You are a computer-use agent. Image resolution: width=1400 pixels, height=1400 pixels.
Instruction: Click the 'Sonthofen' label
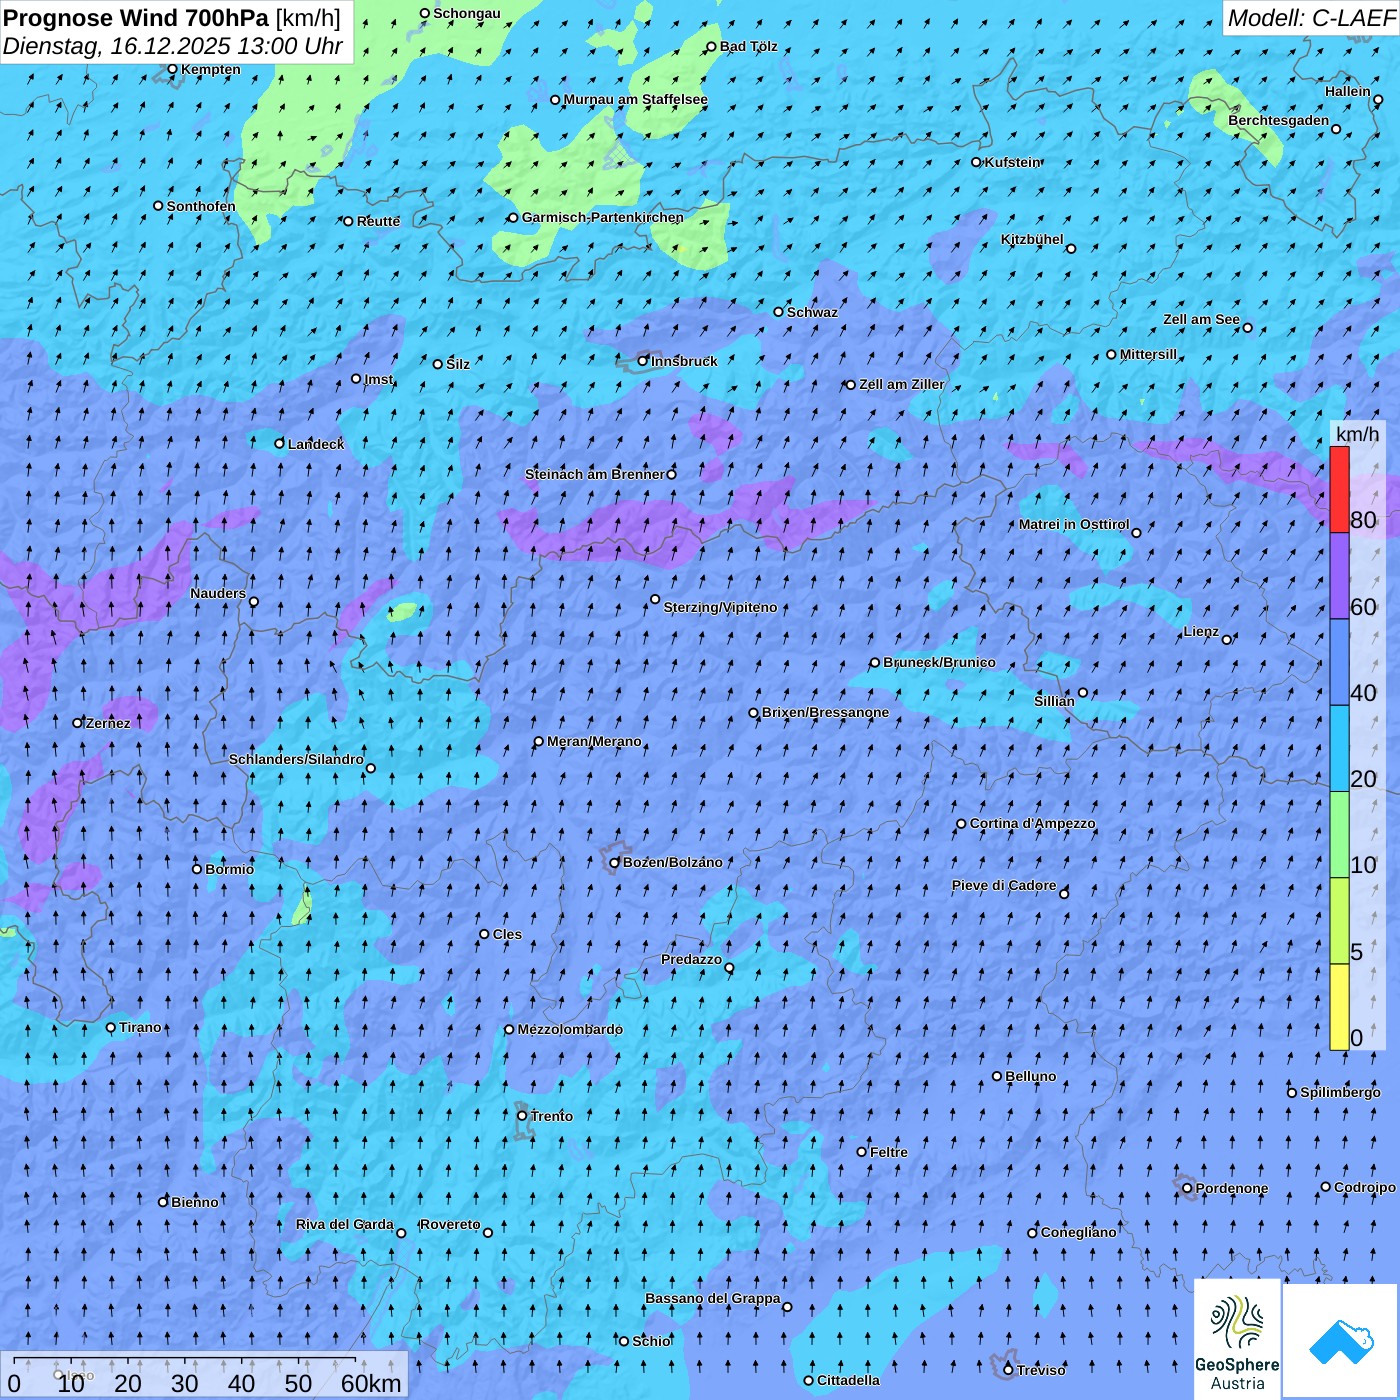pos(201,206)
